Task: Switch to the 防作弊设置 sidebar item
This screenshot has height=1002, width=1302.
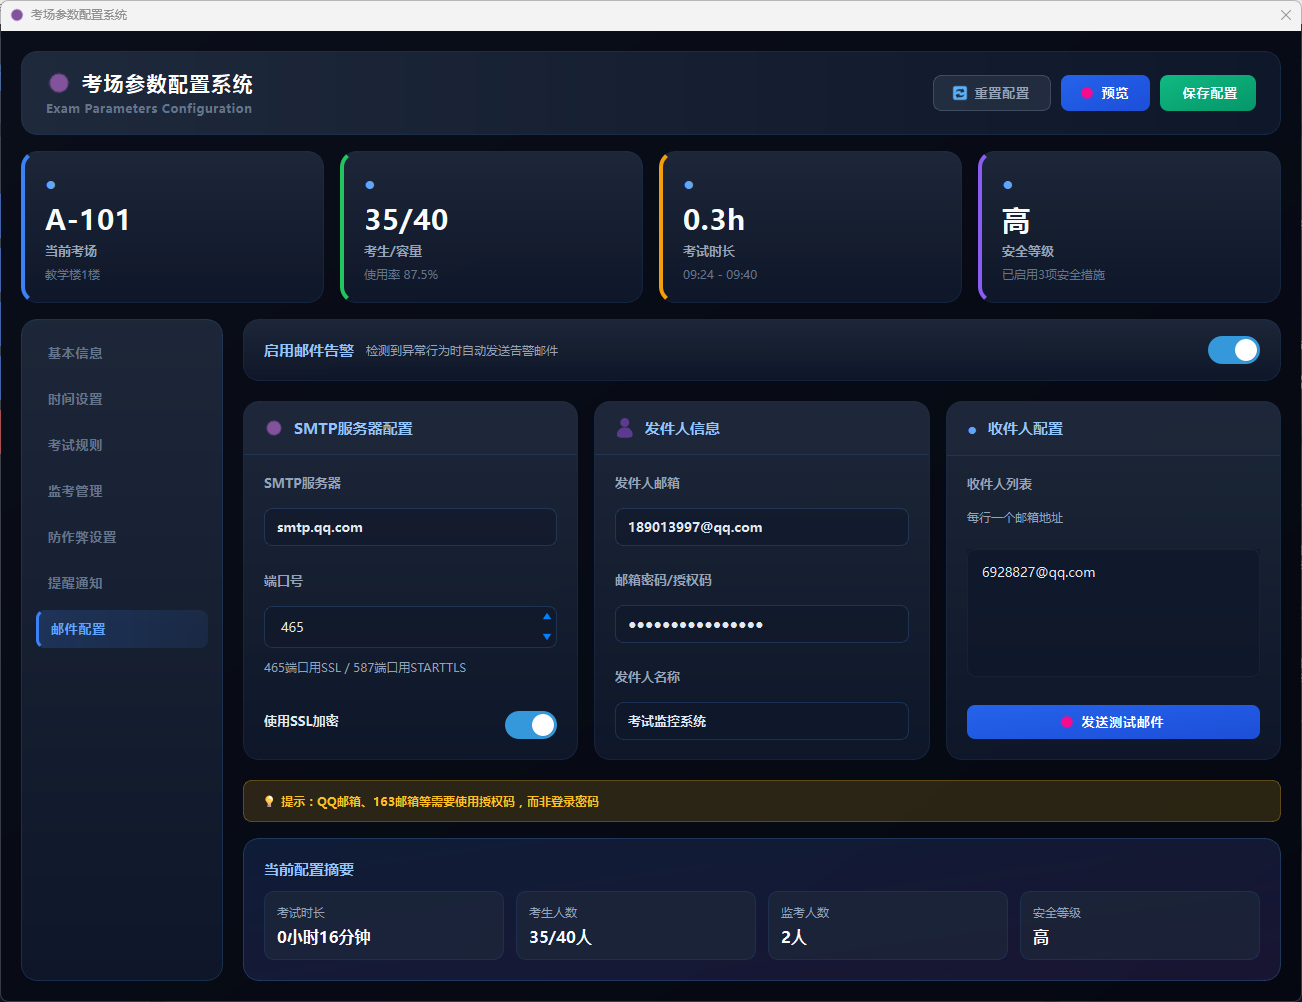Action: click(82, 537)
